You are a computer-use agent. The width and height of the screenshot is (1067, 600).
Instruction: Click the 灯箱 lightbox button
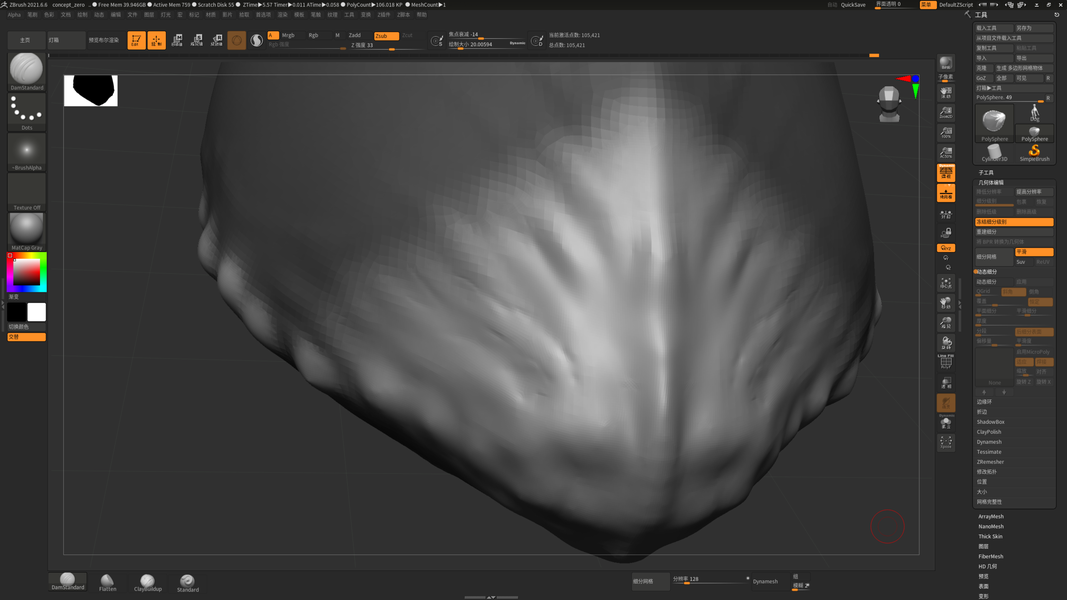[x=66, y=40]
